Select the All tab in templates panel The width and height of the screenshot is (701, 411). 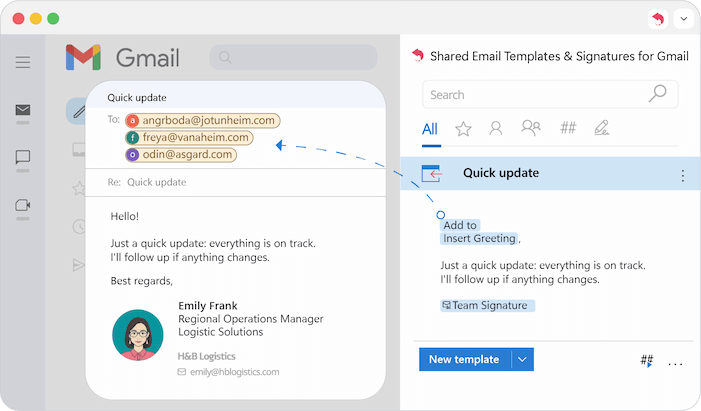click(430, 129)
